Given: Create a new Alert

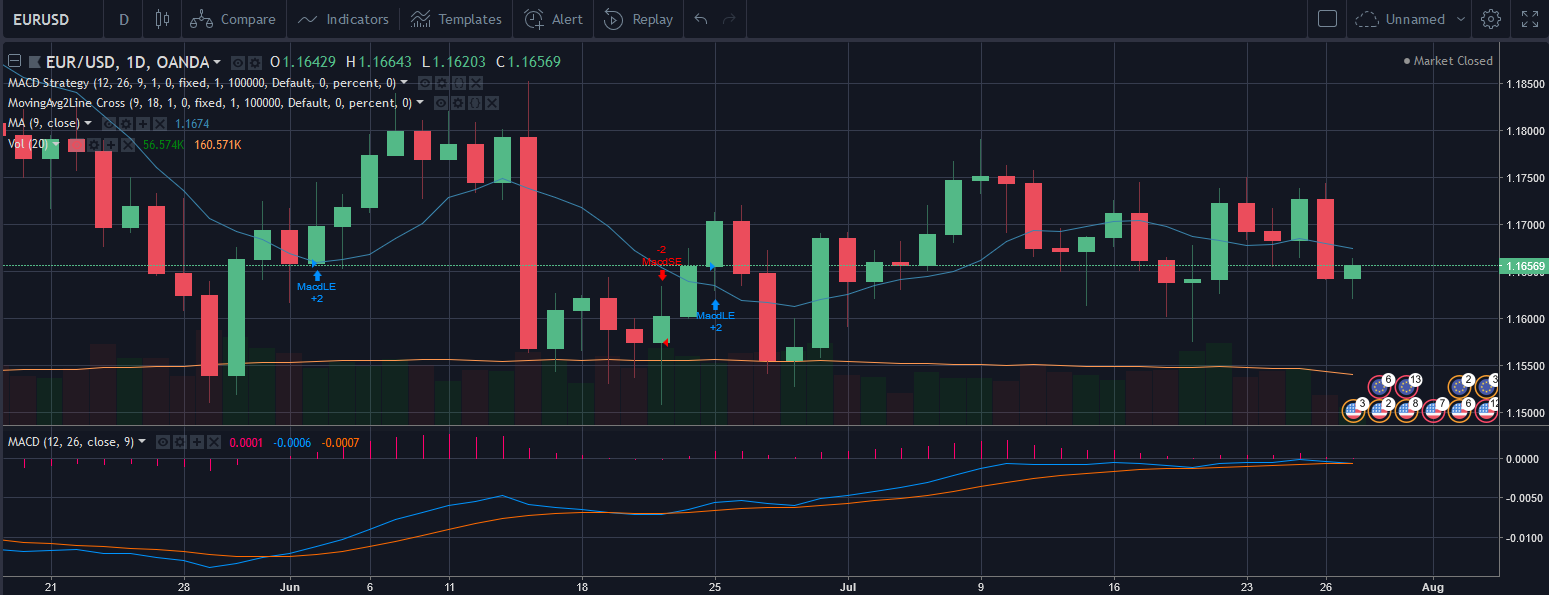Looking at the screenshot, I should (553, 19).
